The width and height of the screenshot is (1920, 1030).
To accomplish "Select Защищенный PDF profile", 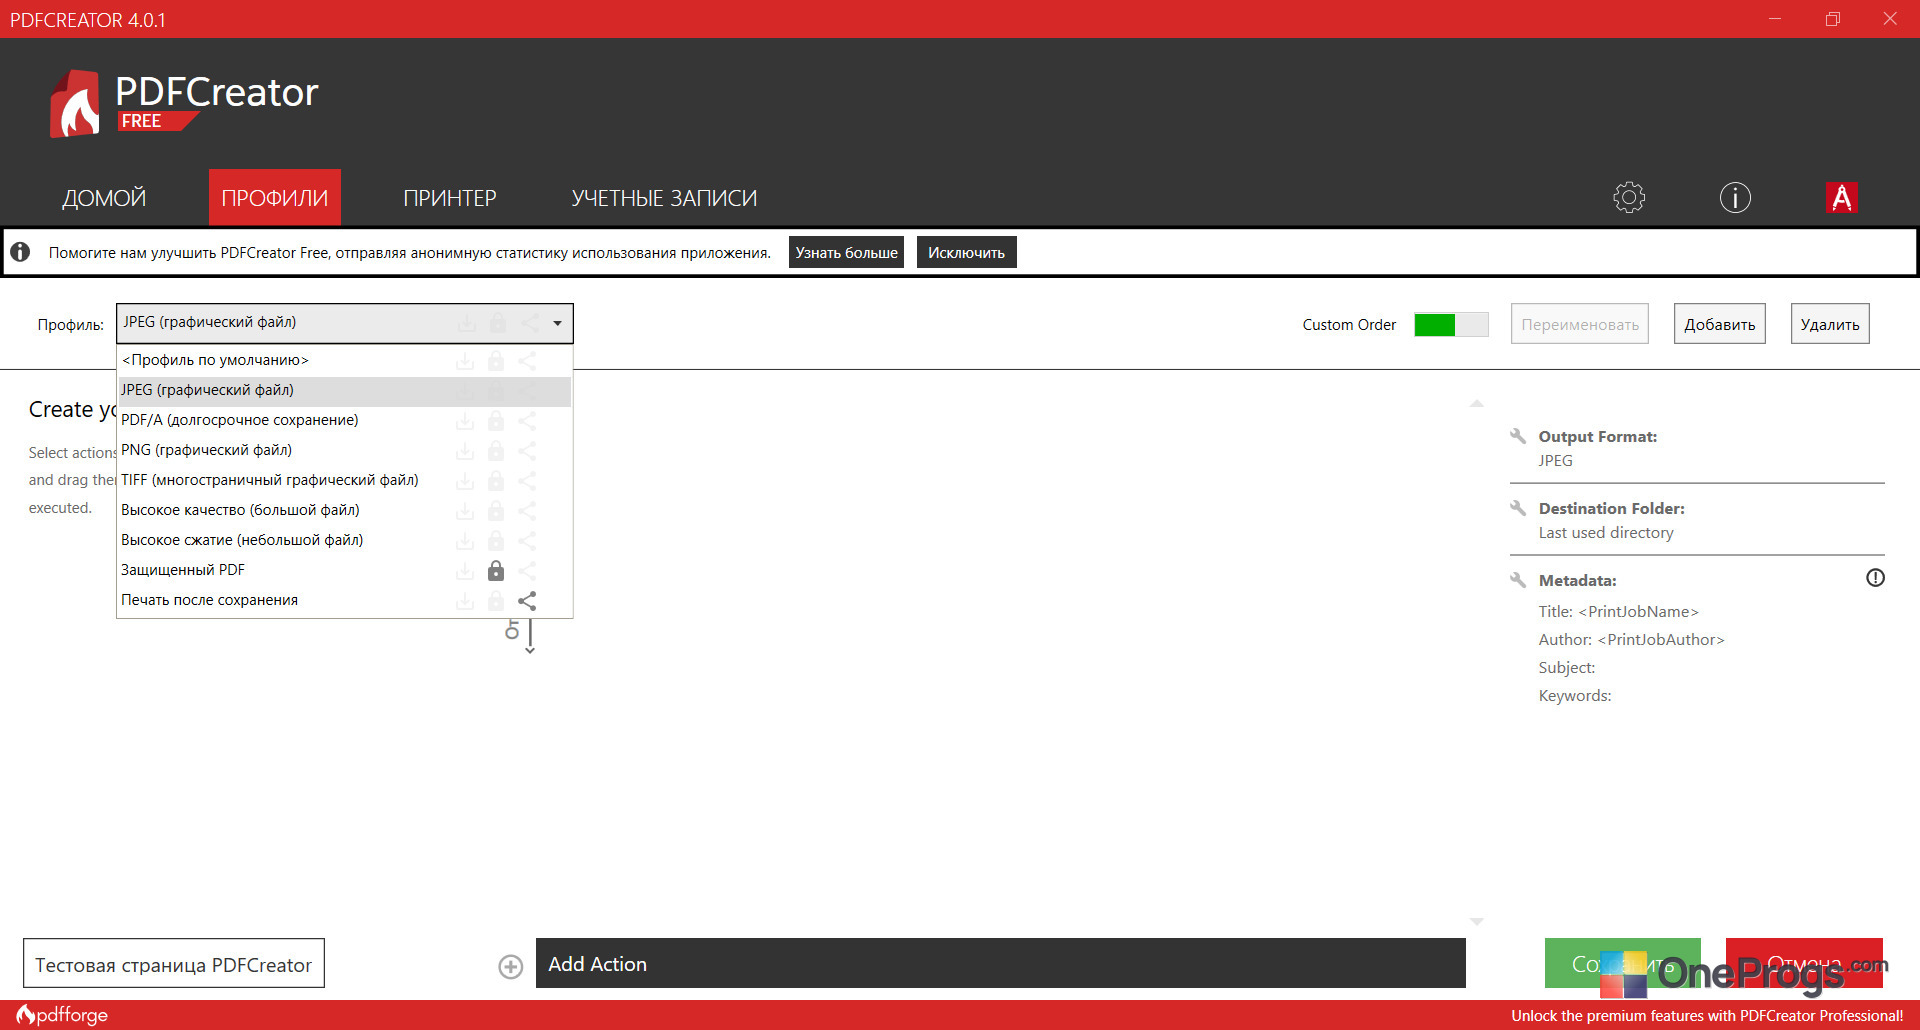I will (x=344, y=570).
